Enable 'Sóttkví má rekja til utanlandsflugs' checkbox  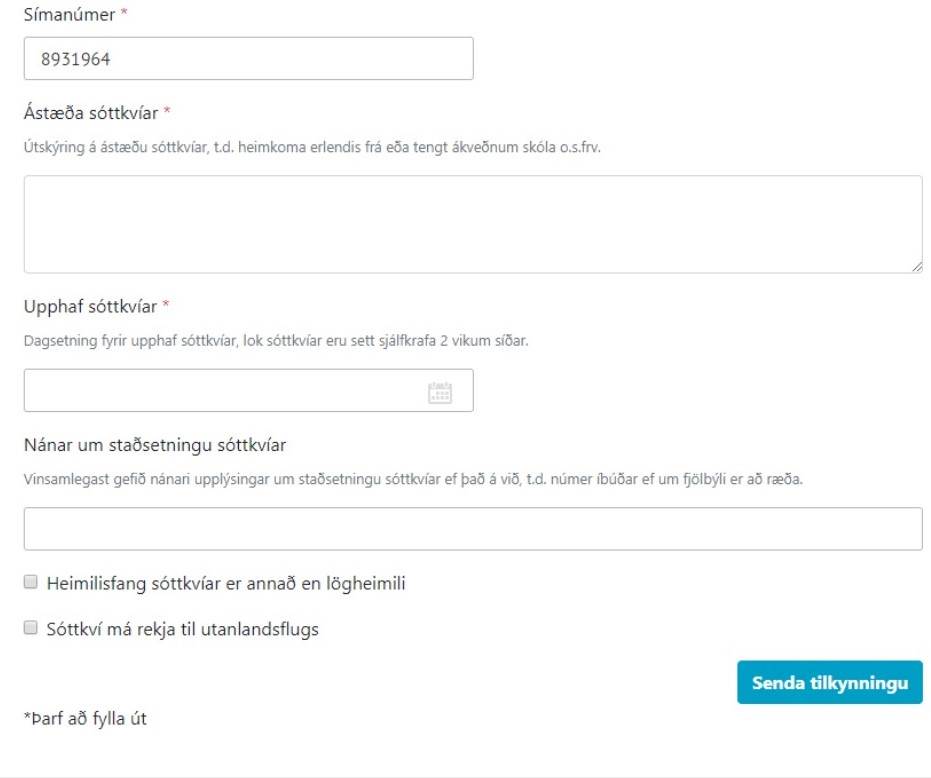(30, 627)
